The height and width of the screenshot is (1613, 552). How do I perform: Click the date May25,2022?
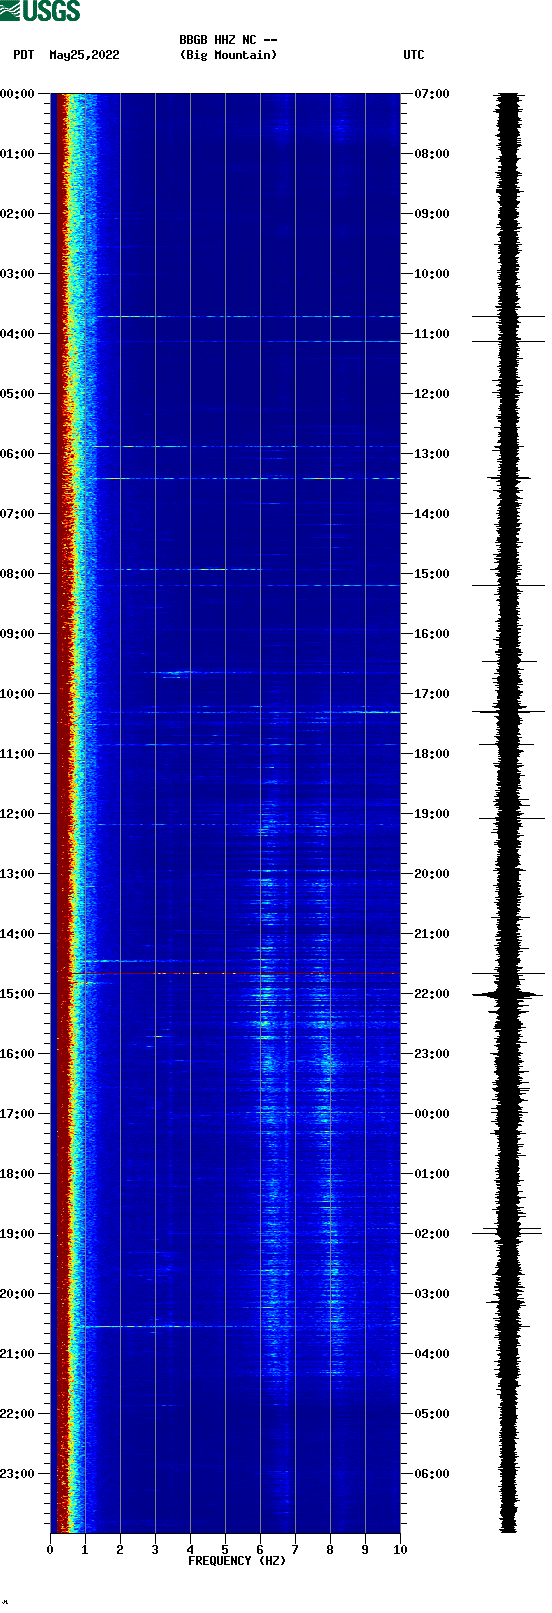click(84, 55)
